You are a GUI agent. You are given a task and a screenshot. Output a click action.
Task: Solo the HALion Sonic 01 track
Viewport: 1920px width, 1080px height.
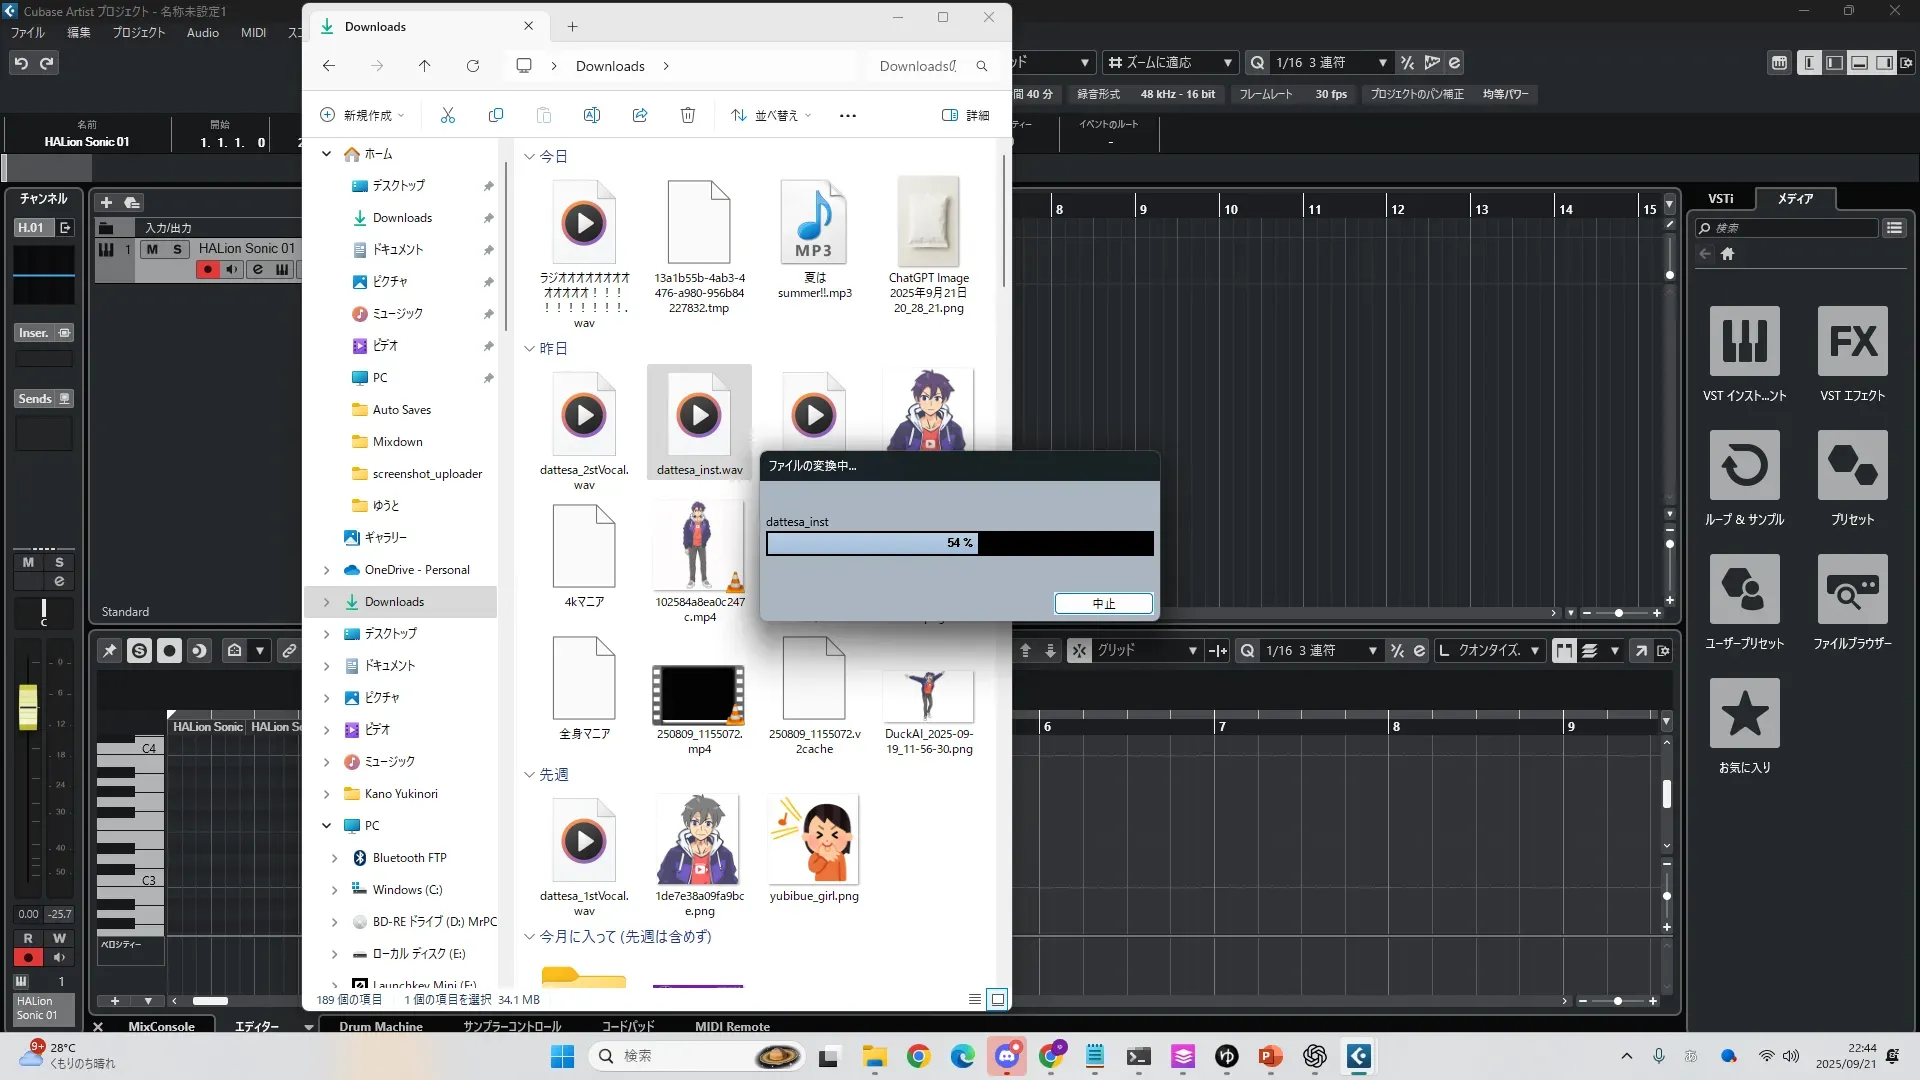177,249
